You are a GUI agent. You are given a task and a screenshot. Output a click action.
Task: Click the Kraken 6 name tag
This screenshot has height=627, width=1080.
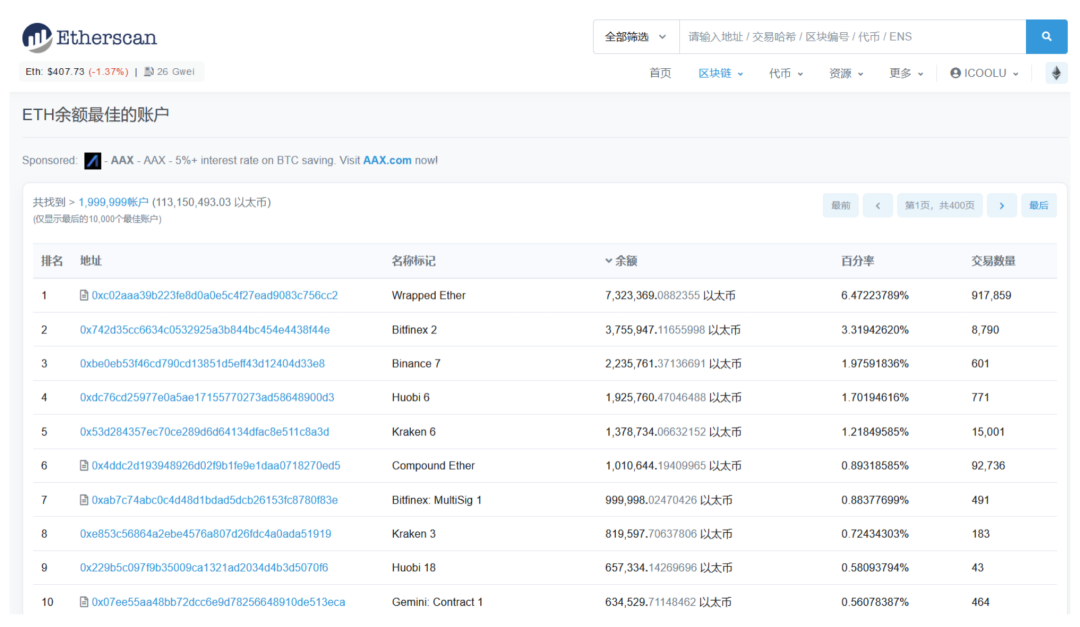(414, 432)
